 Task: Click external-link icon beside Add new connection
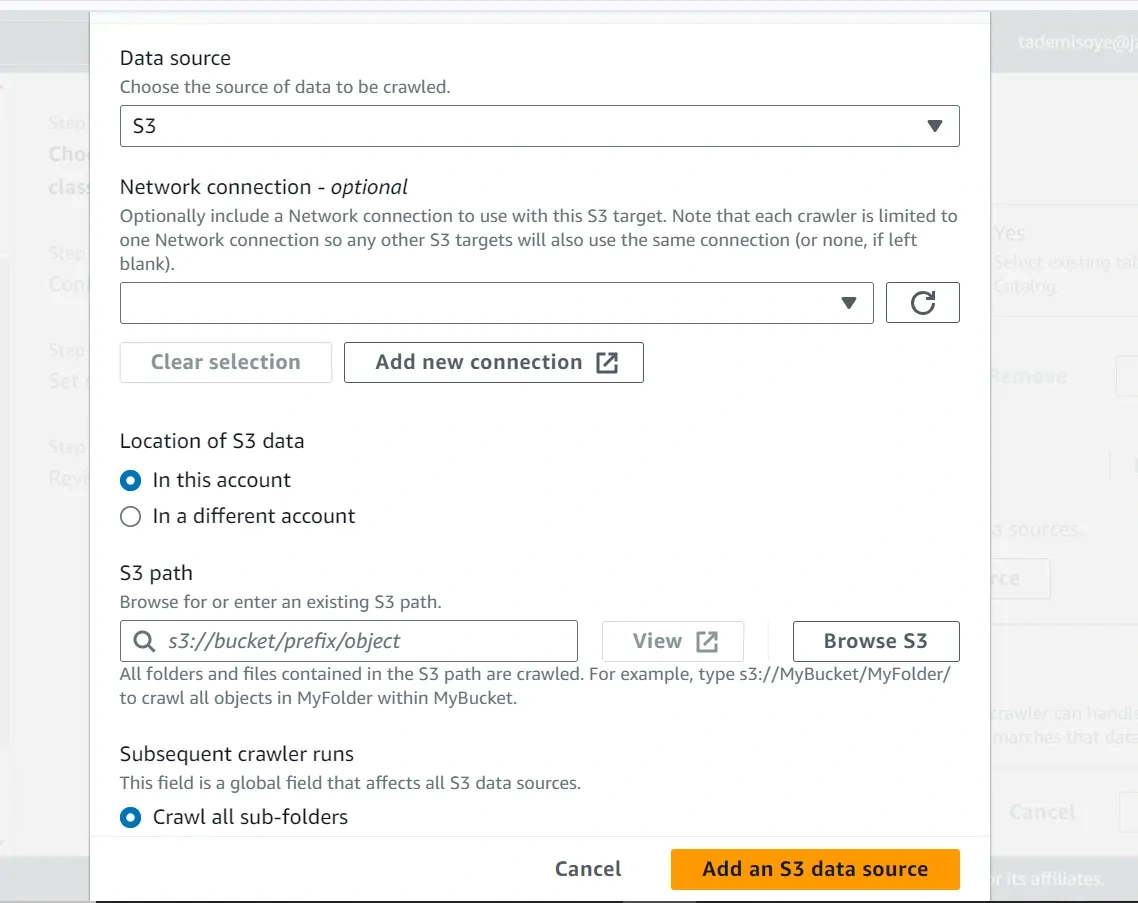(x=607, y=363)
